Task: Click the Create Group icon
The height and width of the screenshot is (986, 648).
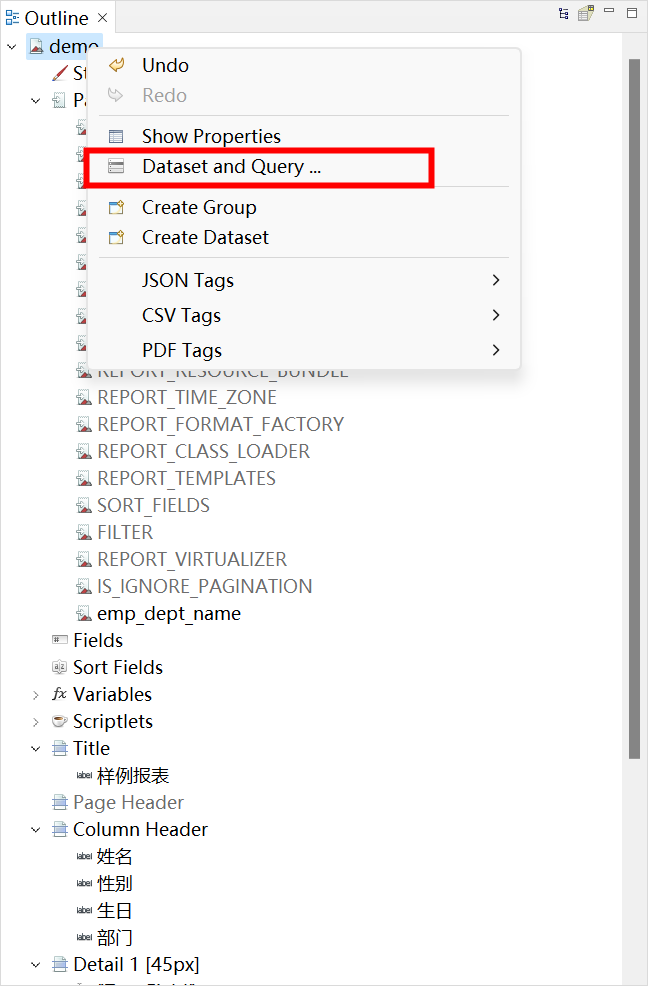Action: tap(117, 208)
